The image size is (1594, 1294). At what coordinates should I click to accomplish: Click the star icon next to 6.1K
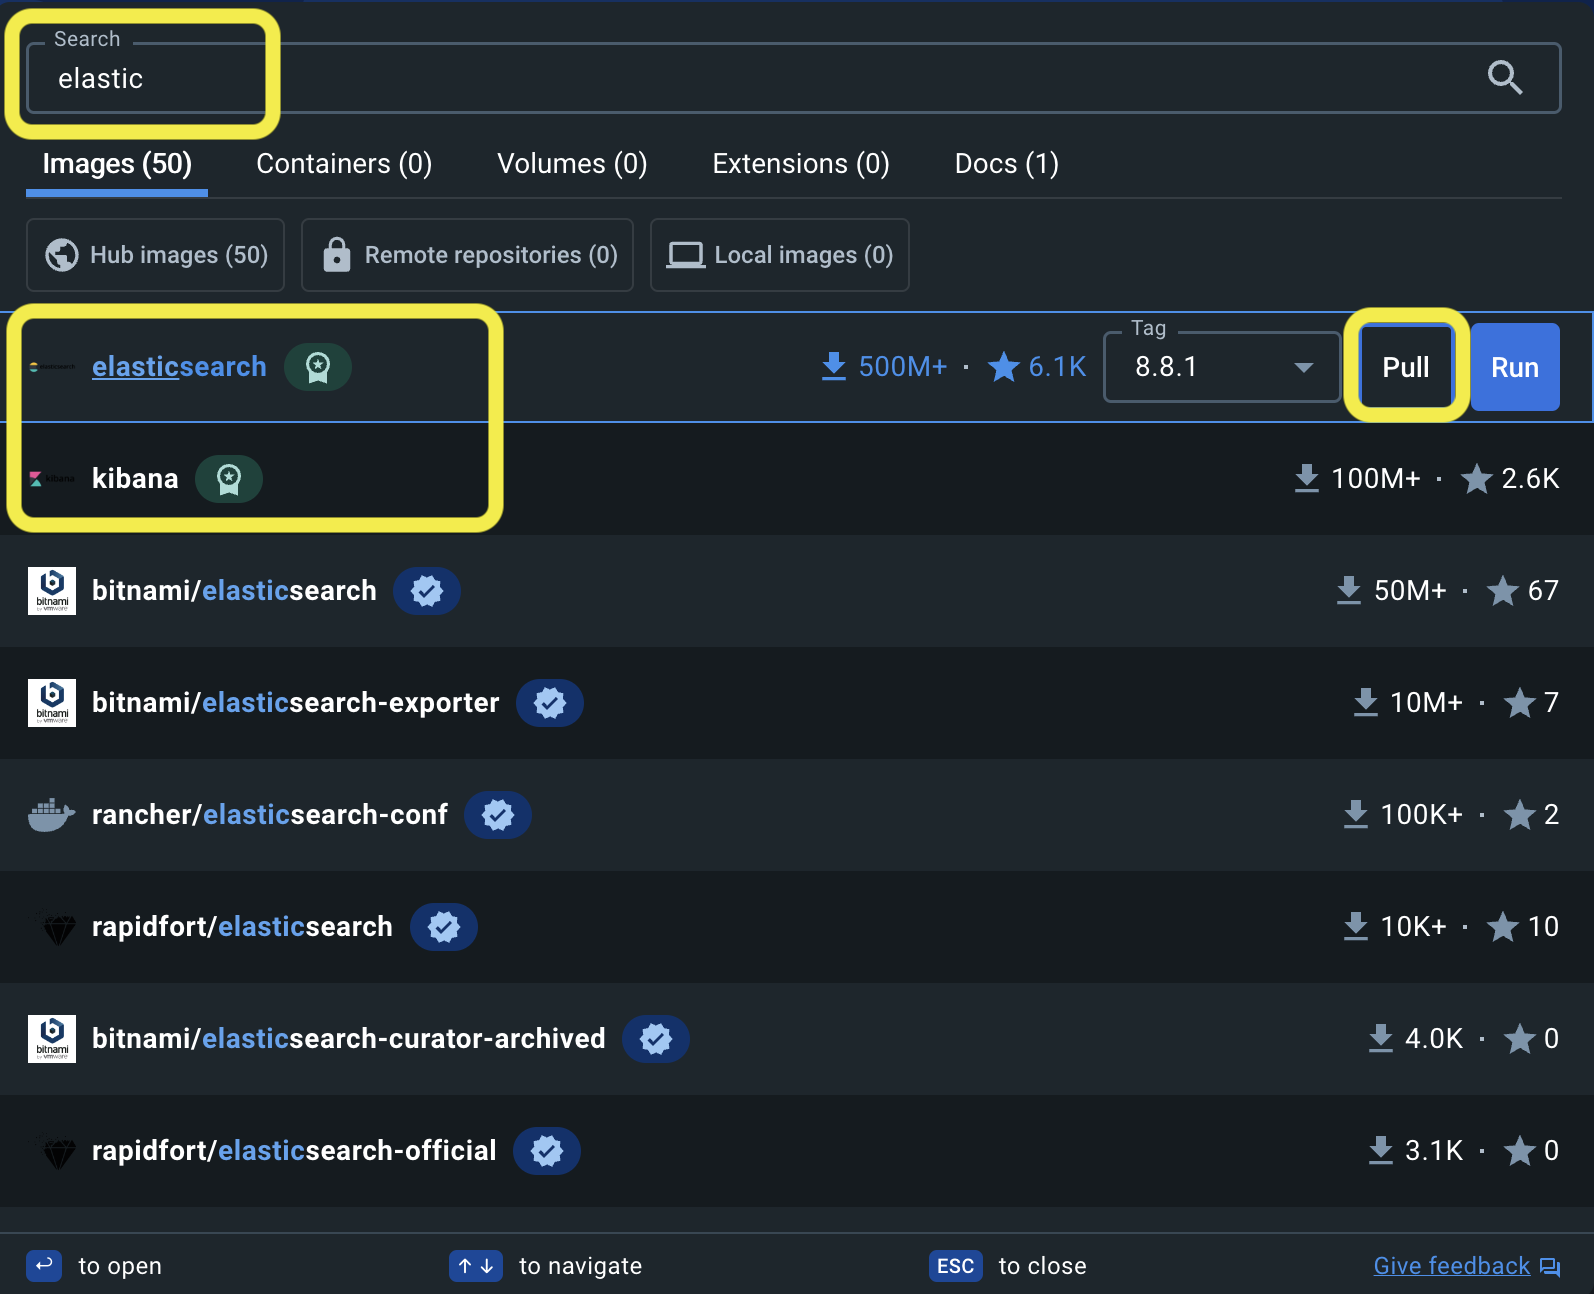(x=1004, y=367)
